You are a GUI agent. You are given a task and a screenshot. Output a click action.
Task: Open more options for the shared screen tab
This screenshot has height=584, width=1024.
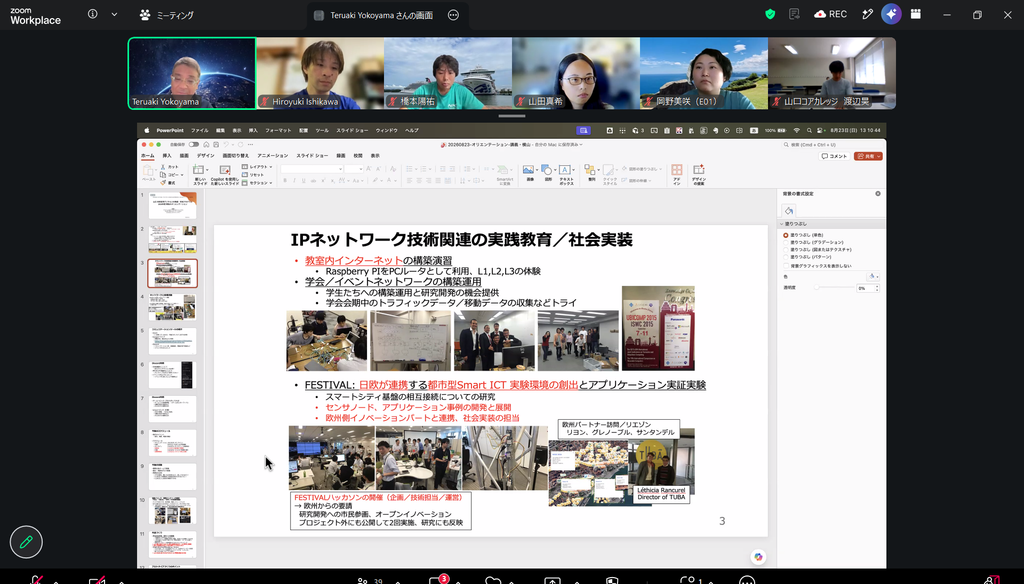click(453, 15)
